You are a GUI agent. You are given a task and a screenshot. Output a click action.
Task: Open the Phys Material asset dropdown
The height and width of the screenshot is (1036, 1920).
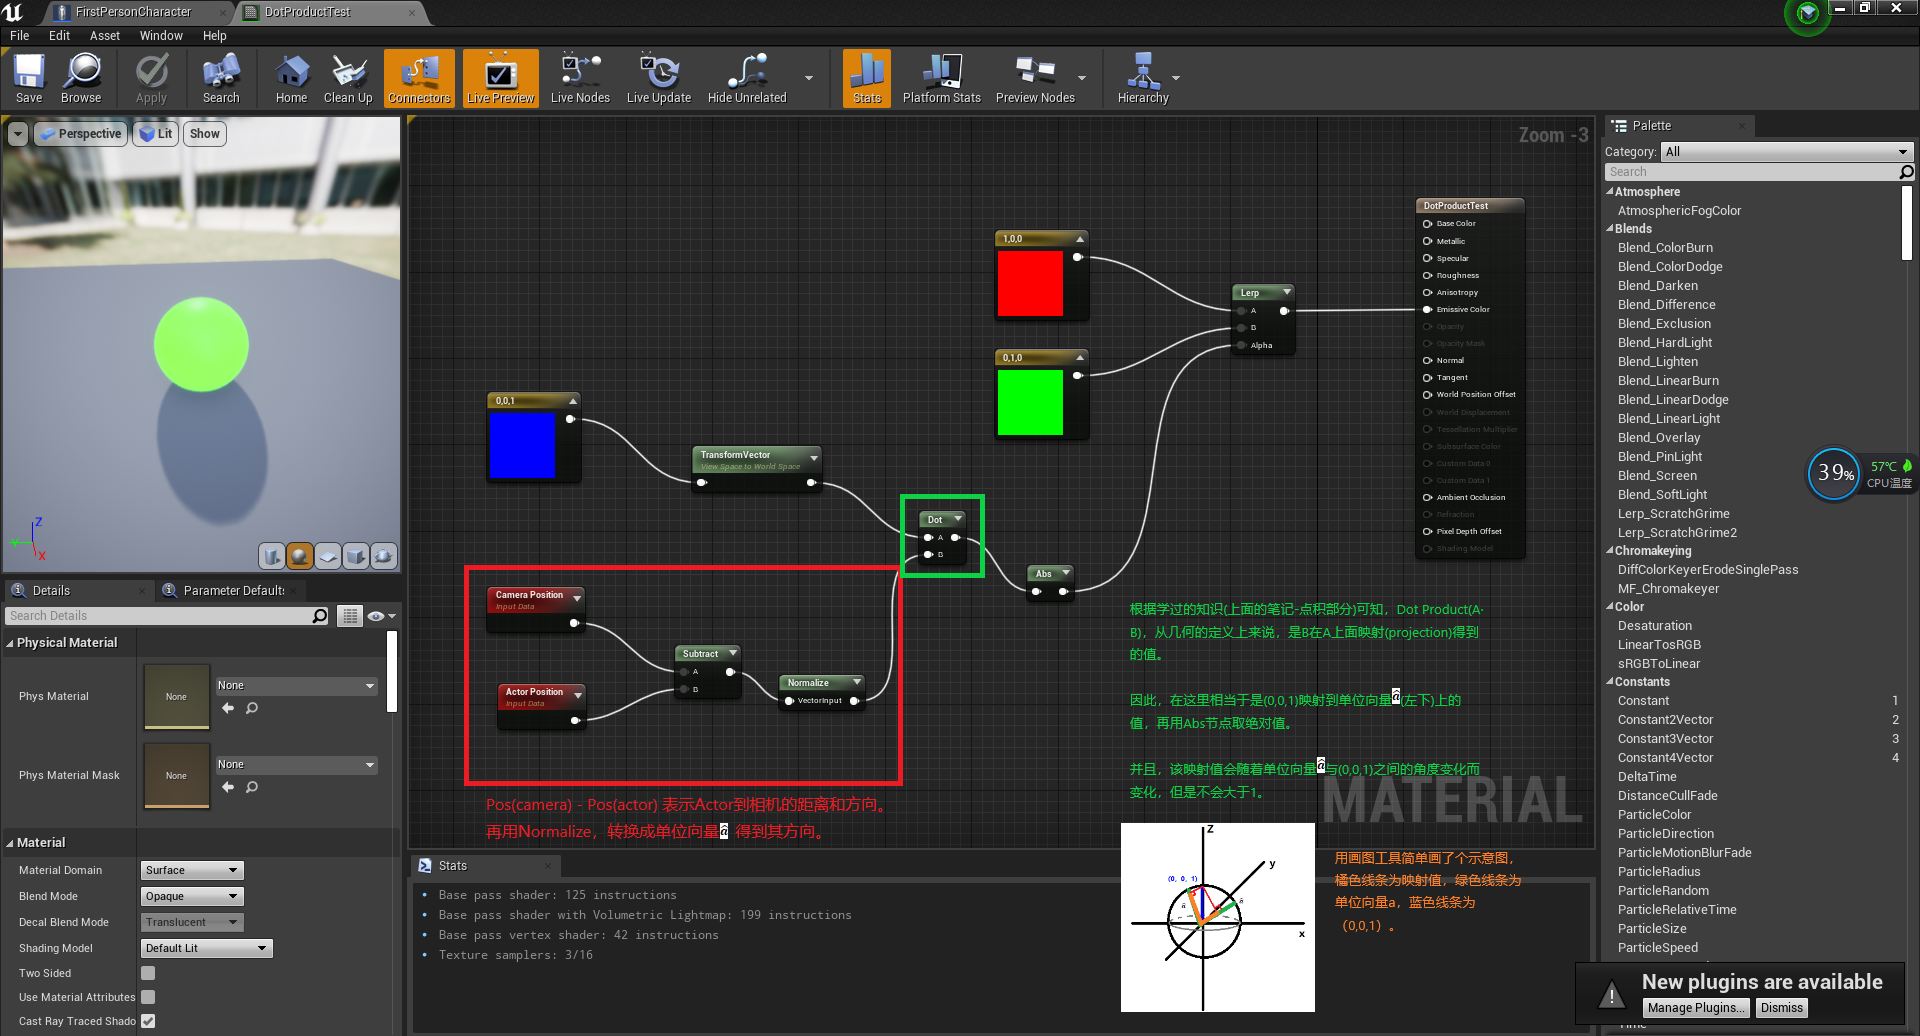(x=296, y=686)
